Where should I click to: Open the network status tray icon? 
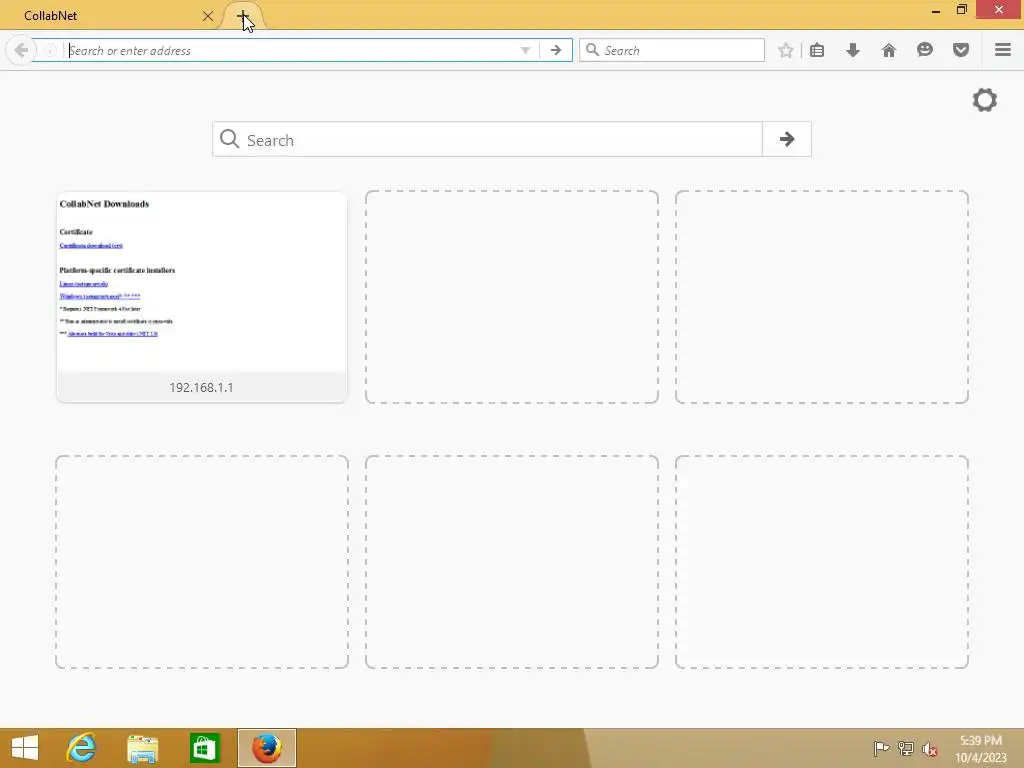(906, 748)
